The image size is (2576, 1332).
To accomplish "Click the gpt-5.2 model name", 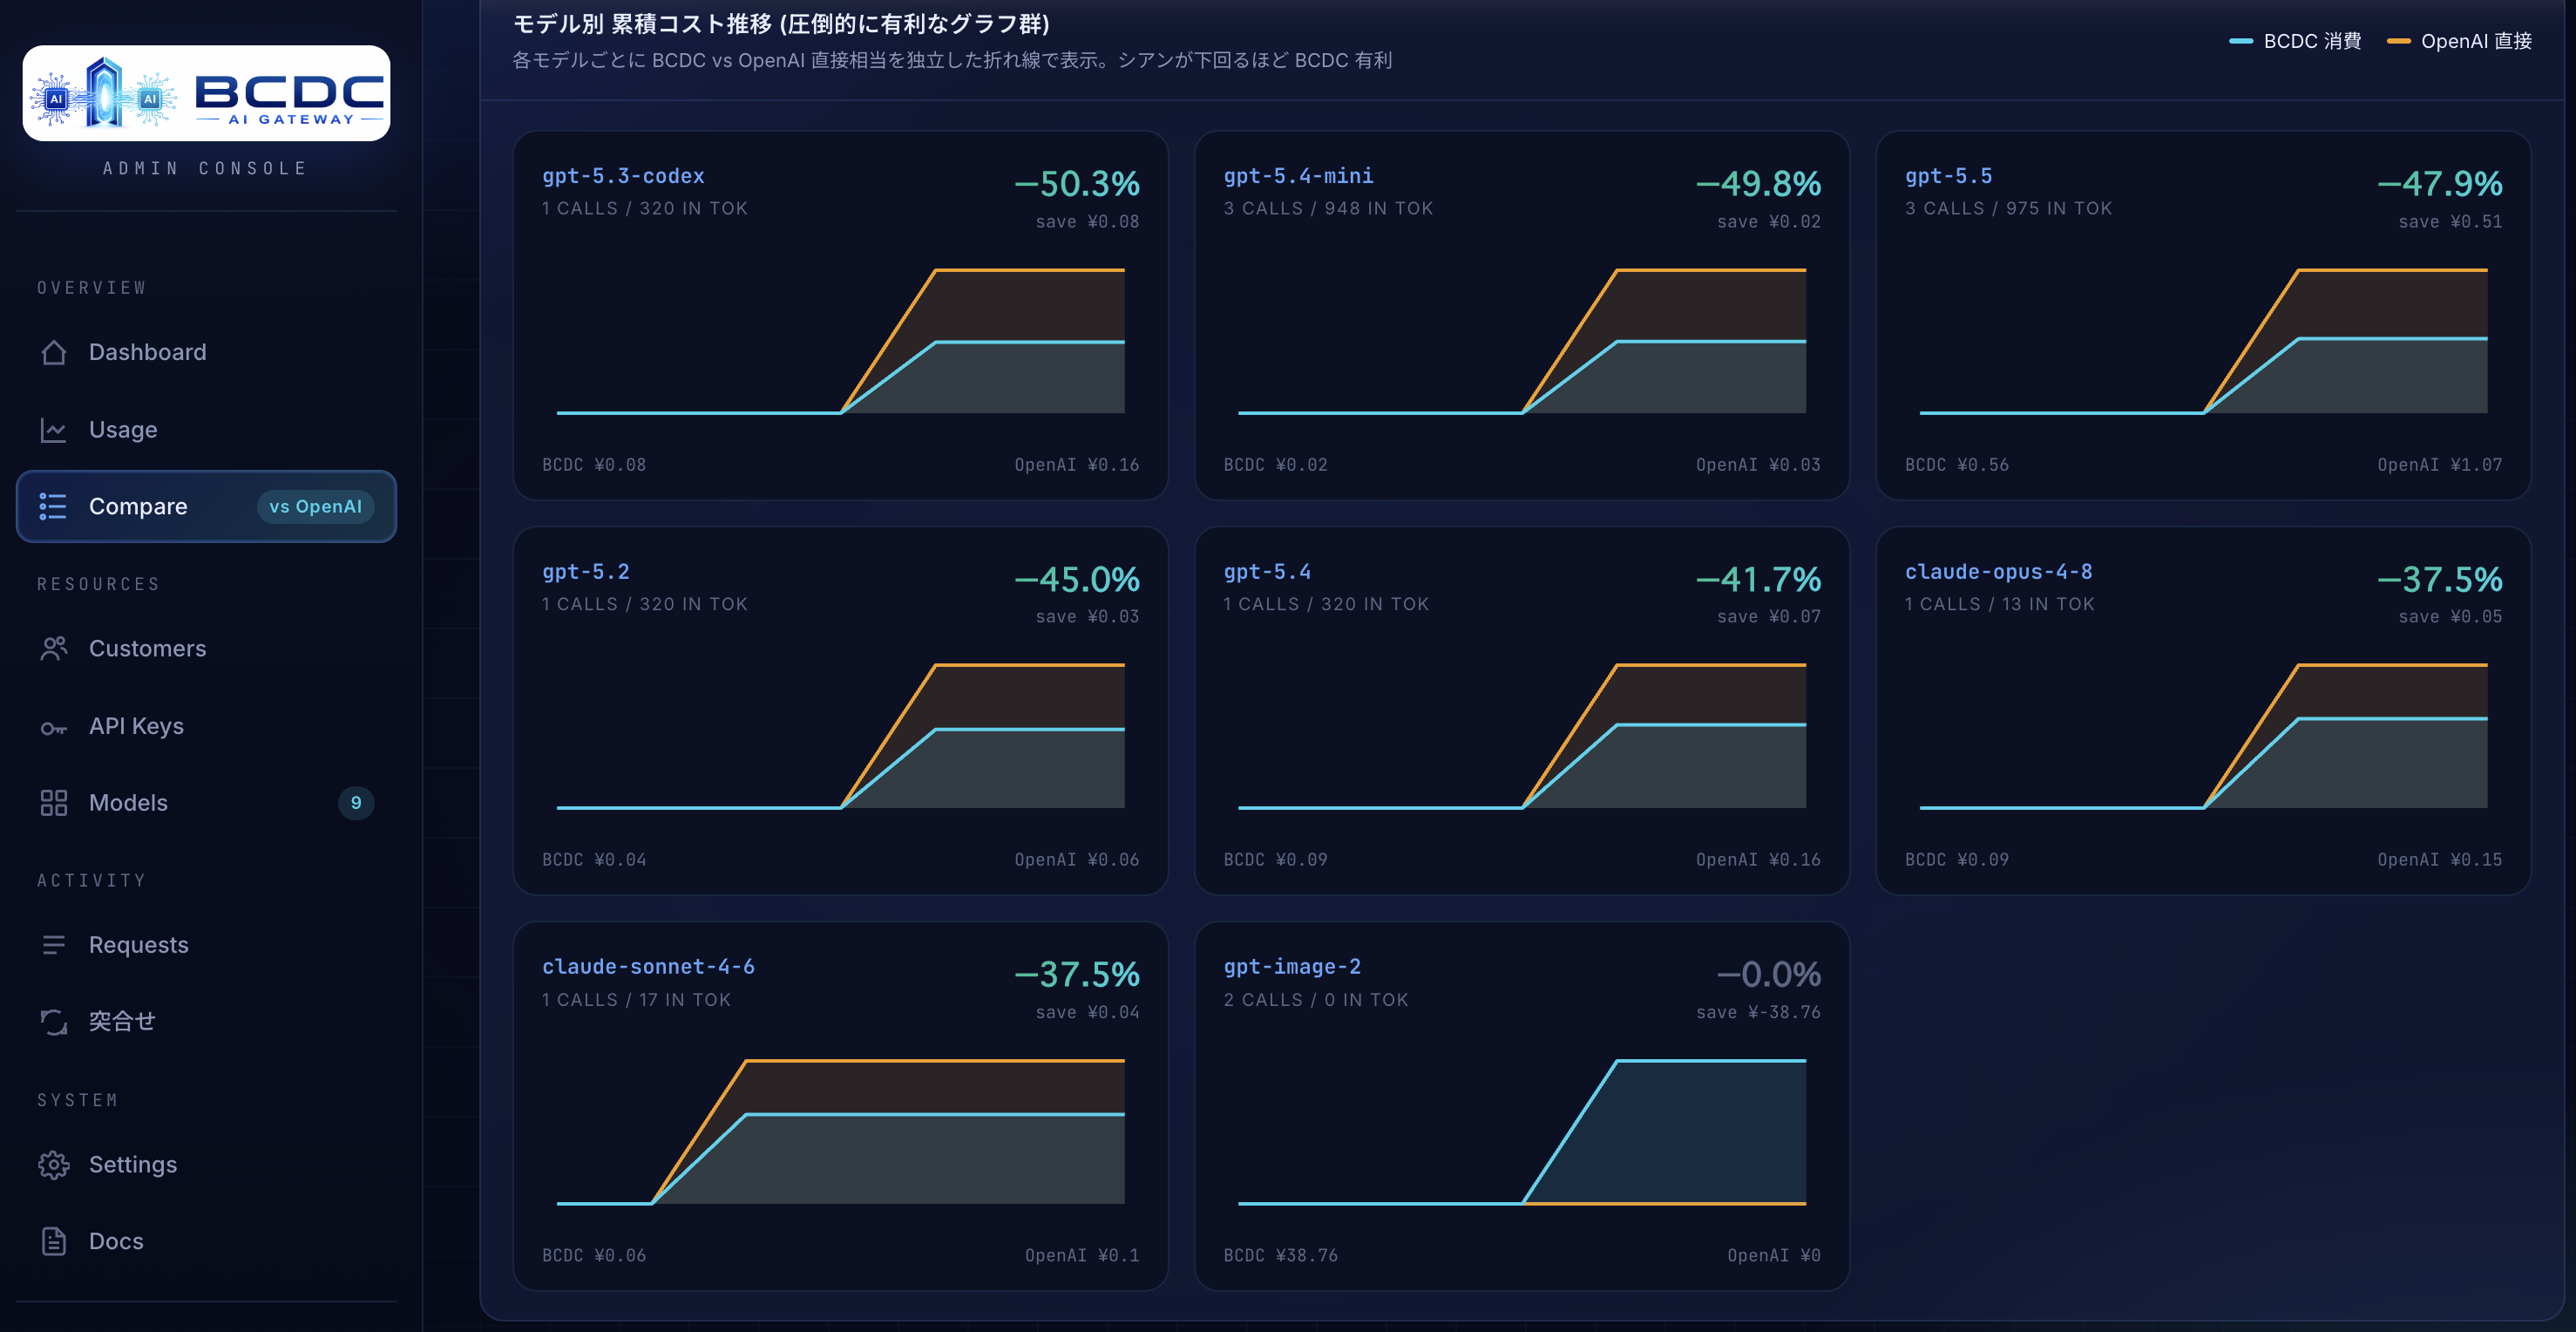I will (x=586, y=572).
